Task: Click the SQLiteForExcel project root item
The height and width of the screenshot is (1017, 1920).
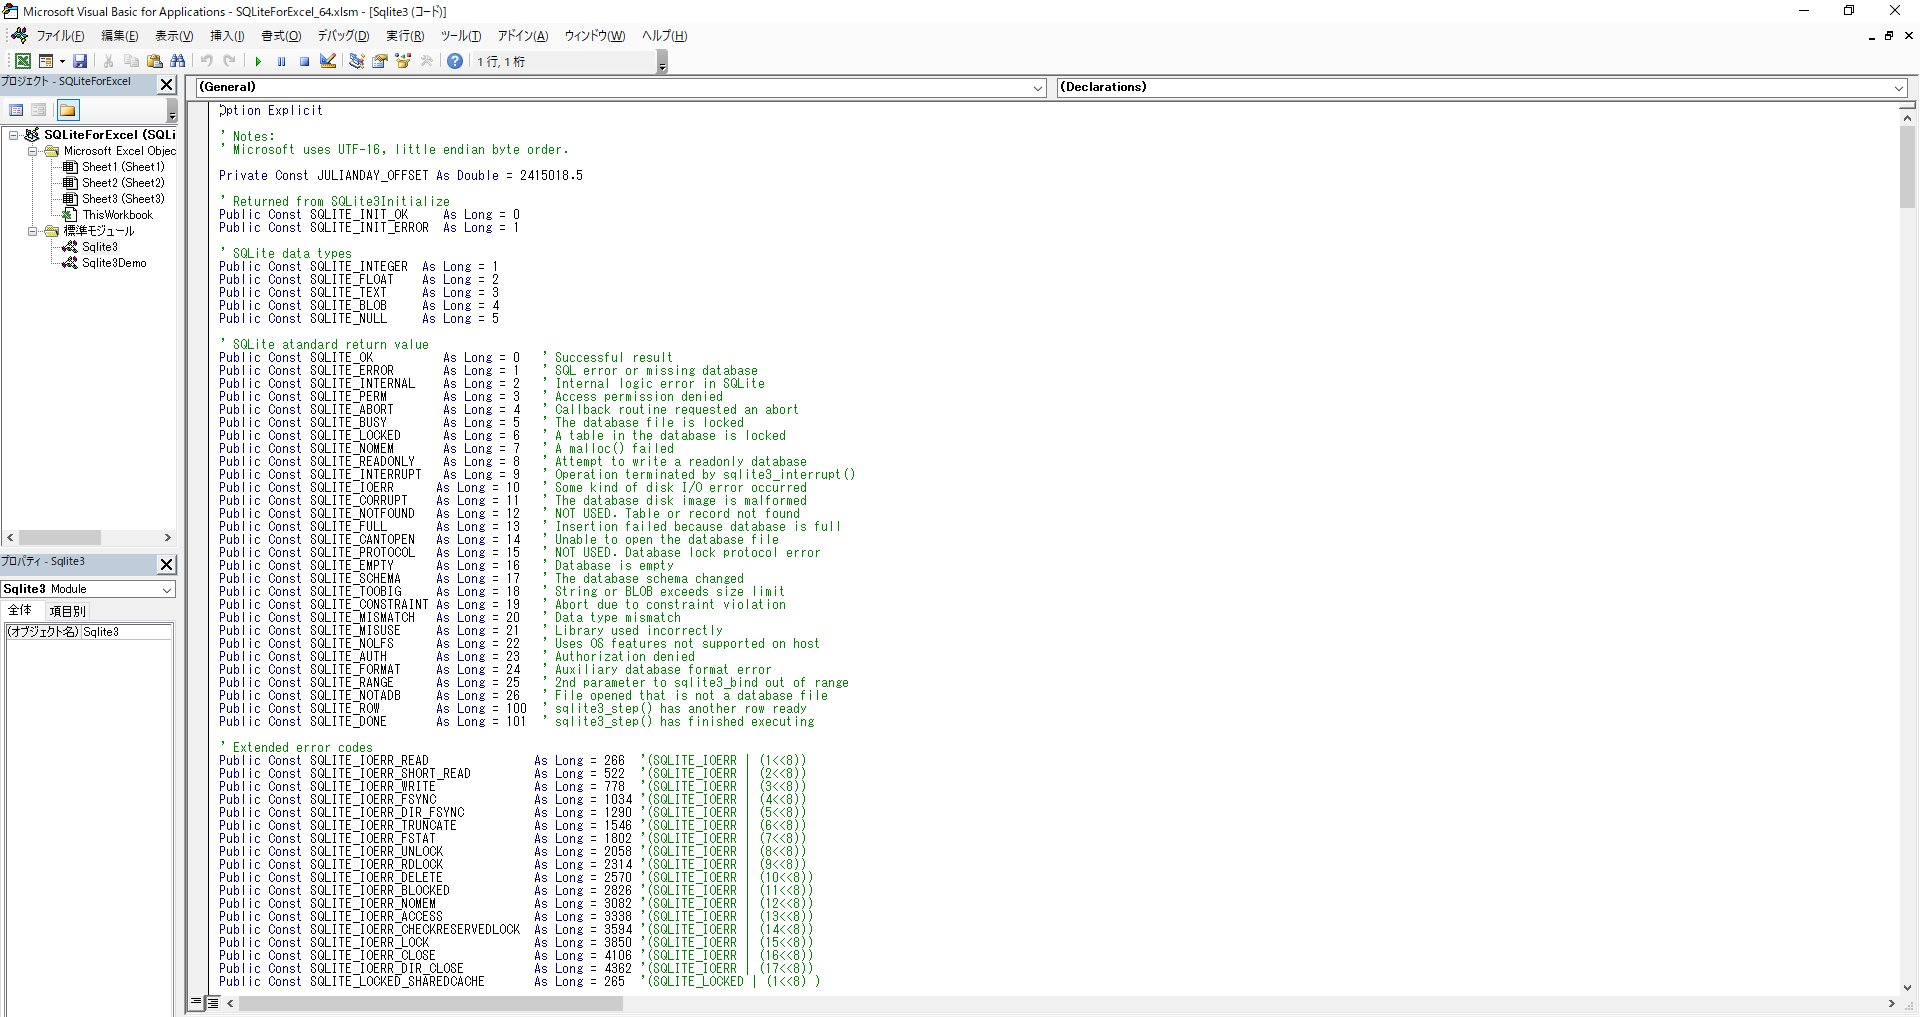Action: pyautogui.click(x=109, y=135)
